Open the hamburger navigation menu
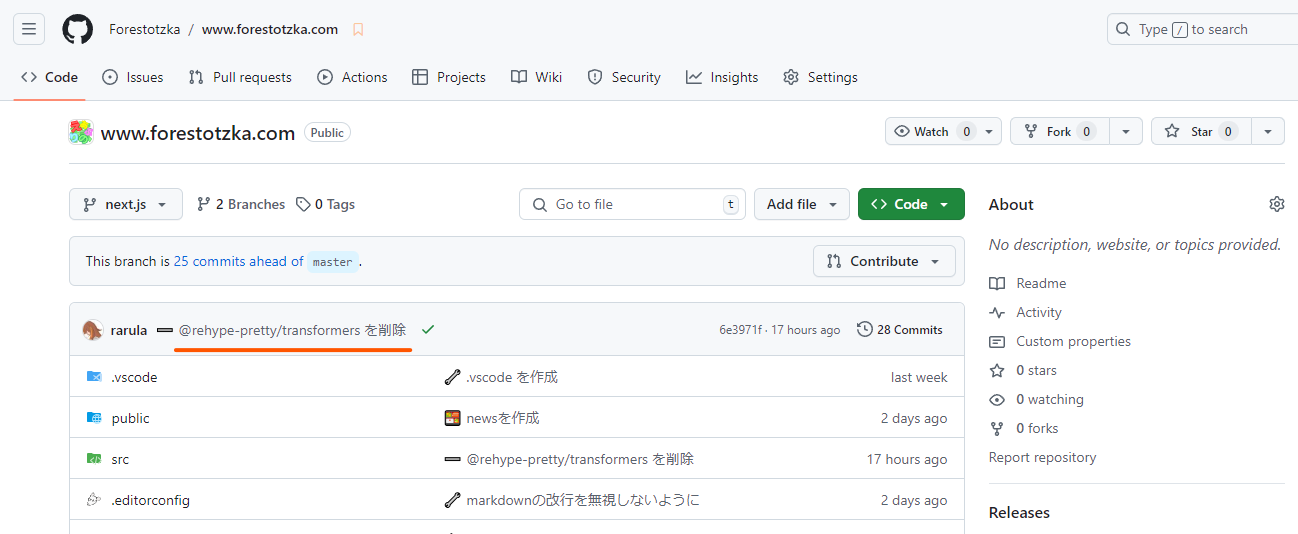 pyautogui.click(x=29, y=29)
